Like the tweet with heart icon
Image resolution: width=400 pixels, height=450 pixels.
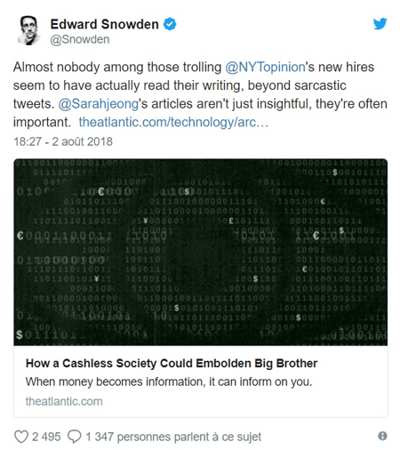pos(22,436)
